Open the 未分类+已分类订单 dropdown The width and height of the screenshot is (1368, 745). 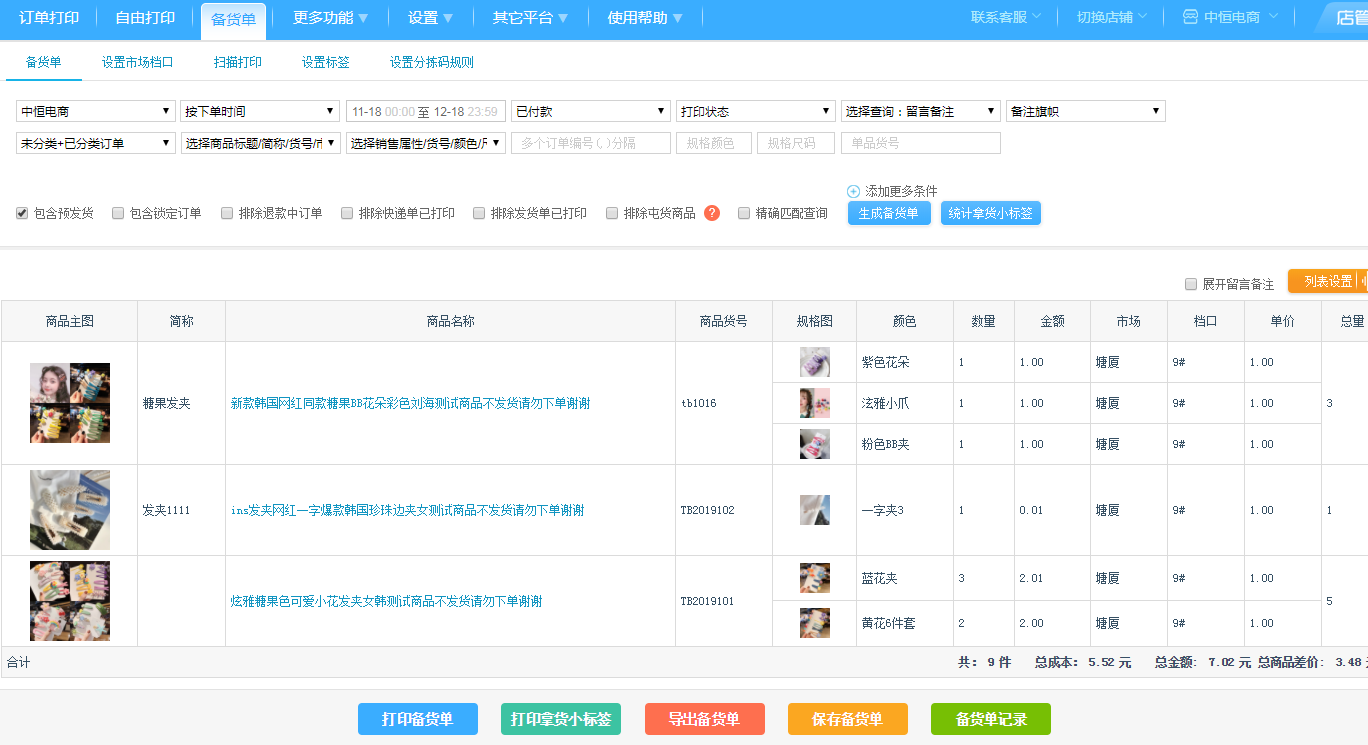pos(96,143)
